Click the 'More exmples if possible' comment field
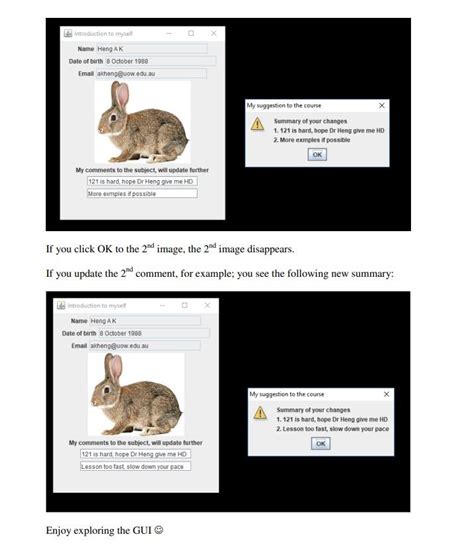The width and height of the screenshot is (474, 553). click(x=142, y=194)
